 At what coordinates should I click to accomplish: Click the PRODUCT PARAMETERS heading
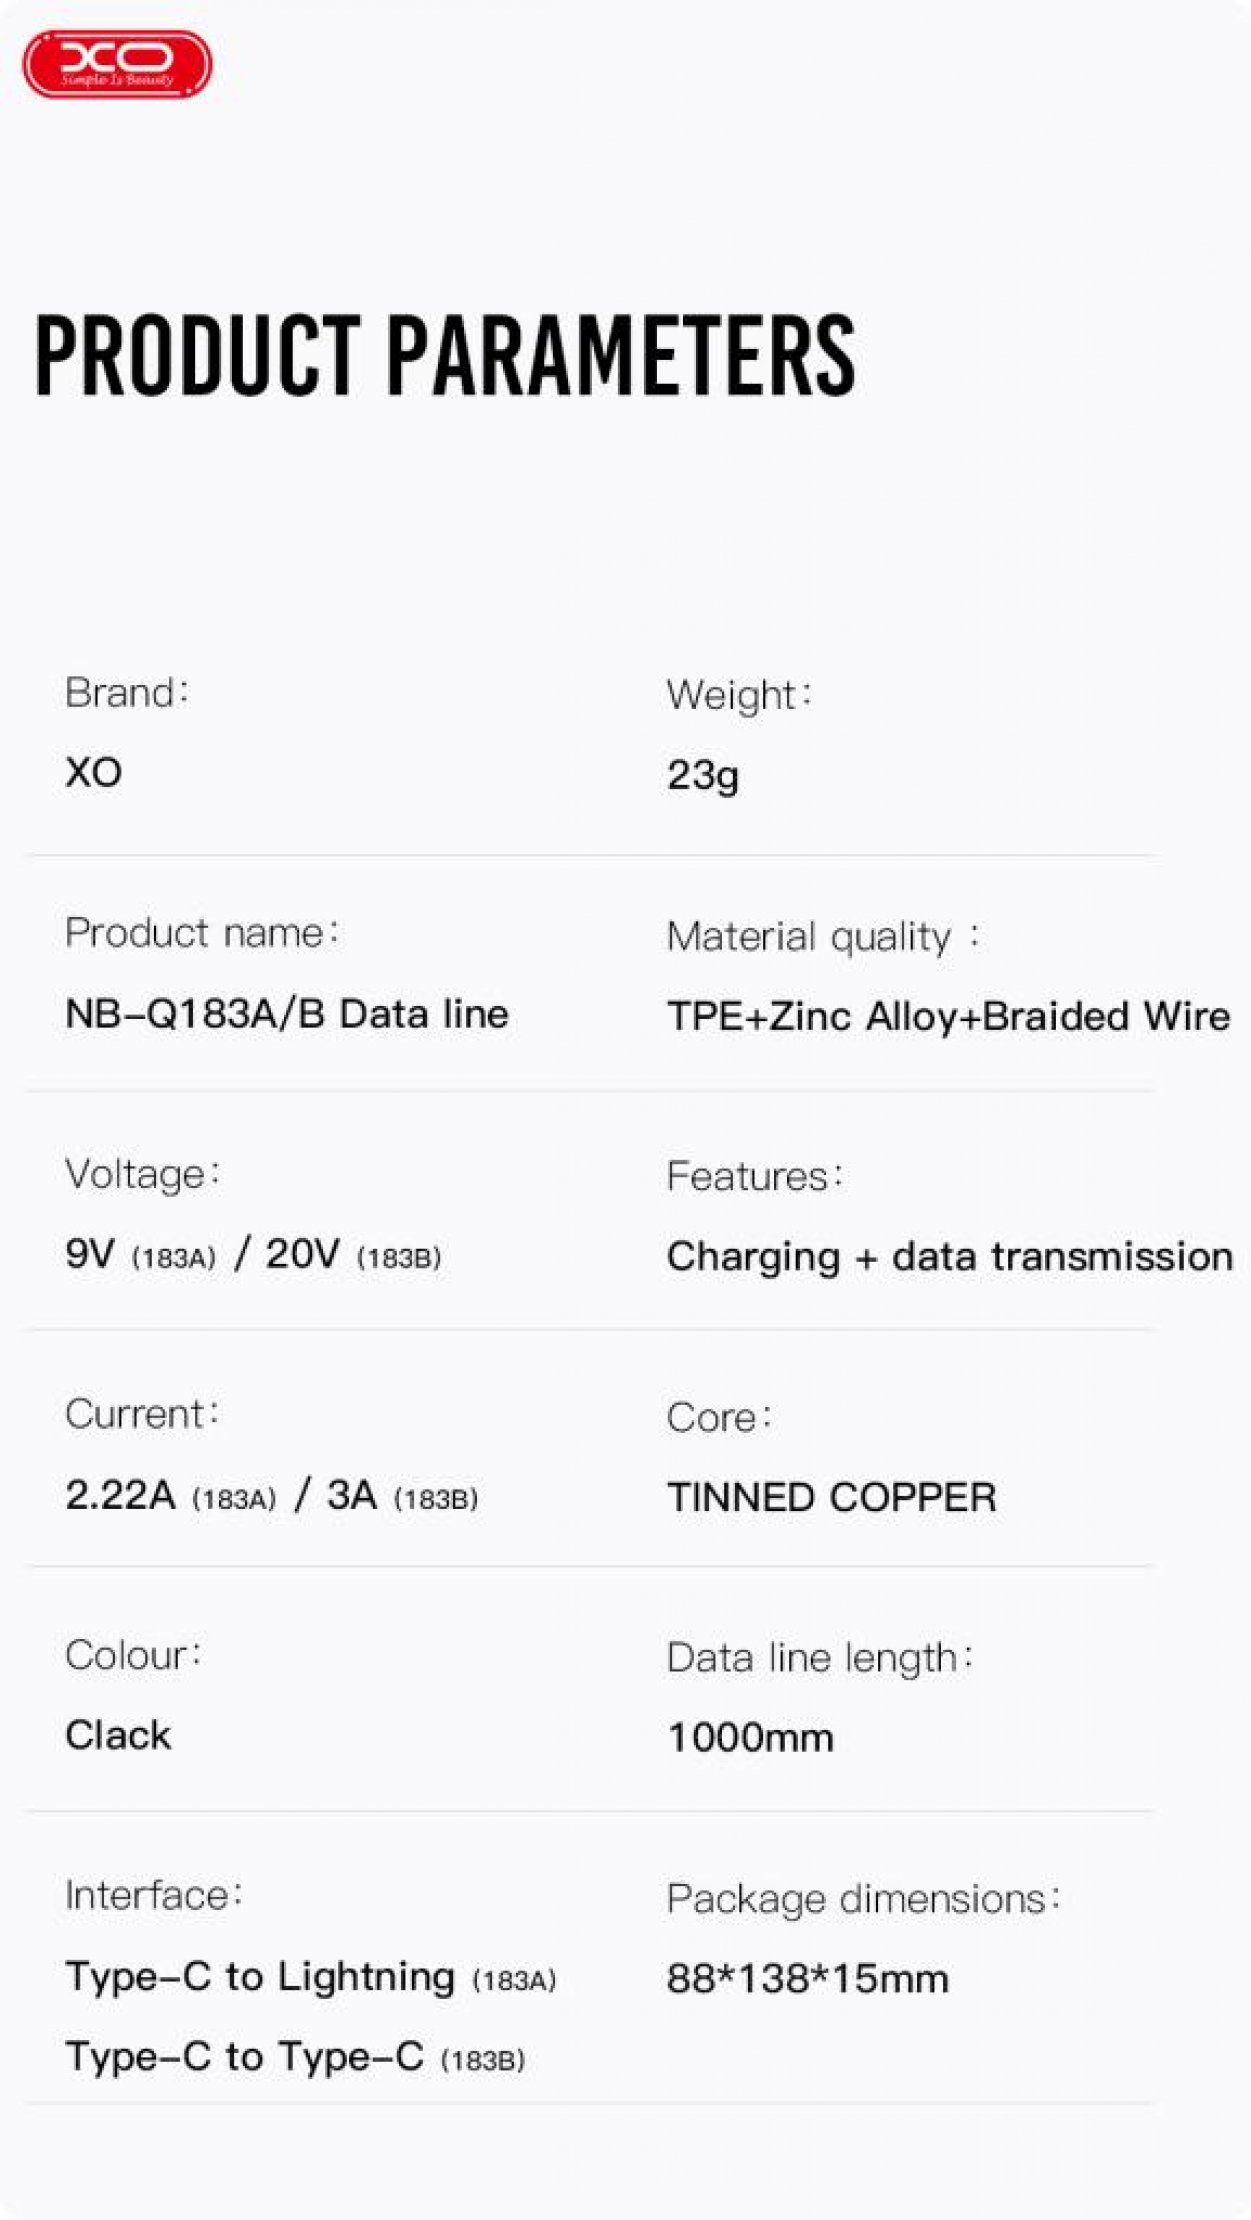(x=445, y=355)
